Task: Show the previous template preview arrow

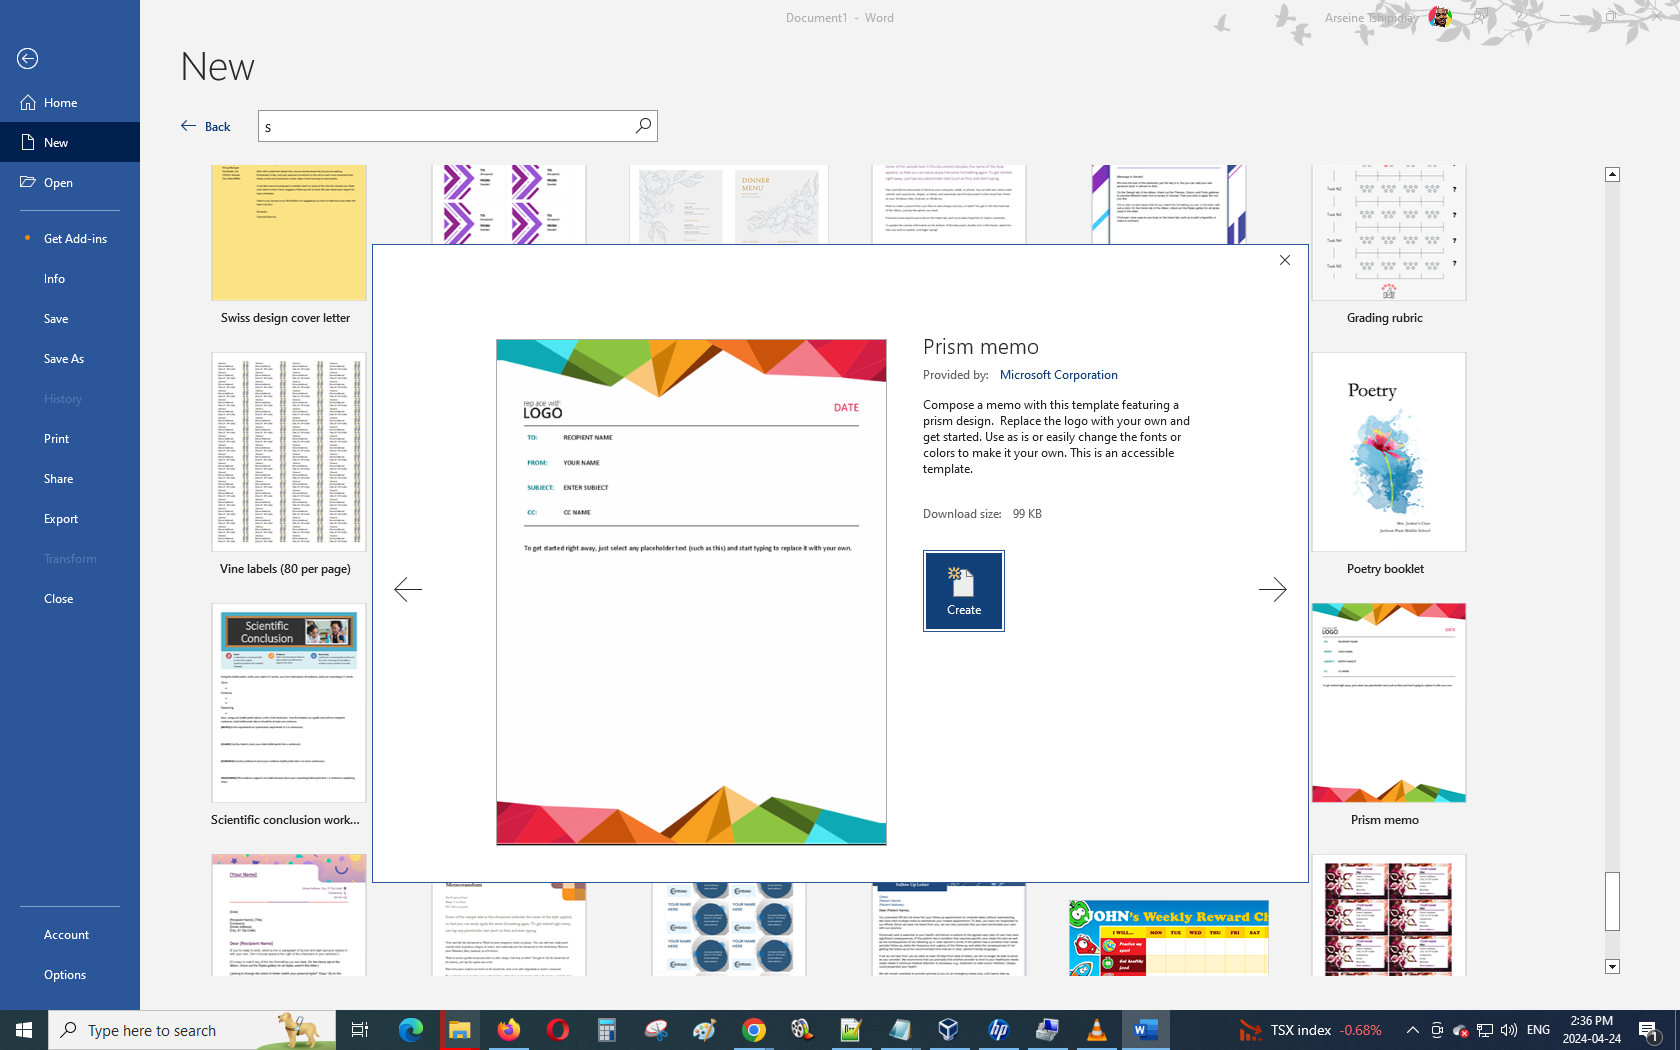Action: pos(408,590)
